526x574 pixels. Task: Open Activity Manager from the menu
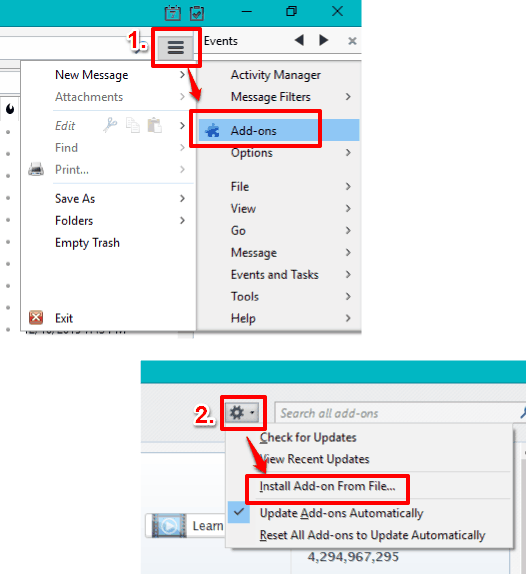(276, 75)
